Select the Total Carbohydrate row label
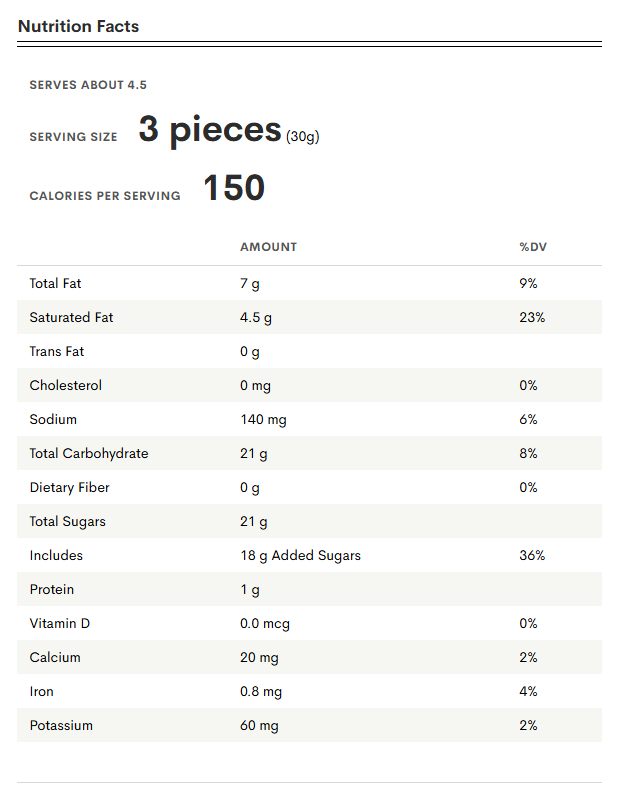This screenshot has width=624, height=786. [x=89, y=454]
